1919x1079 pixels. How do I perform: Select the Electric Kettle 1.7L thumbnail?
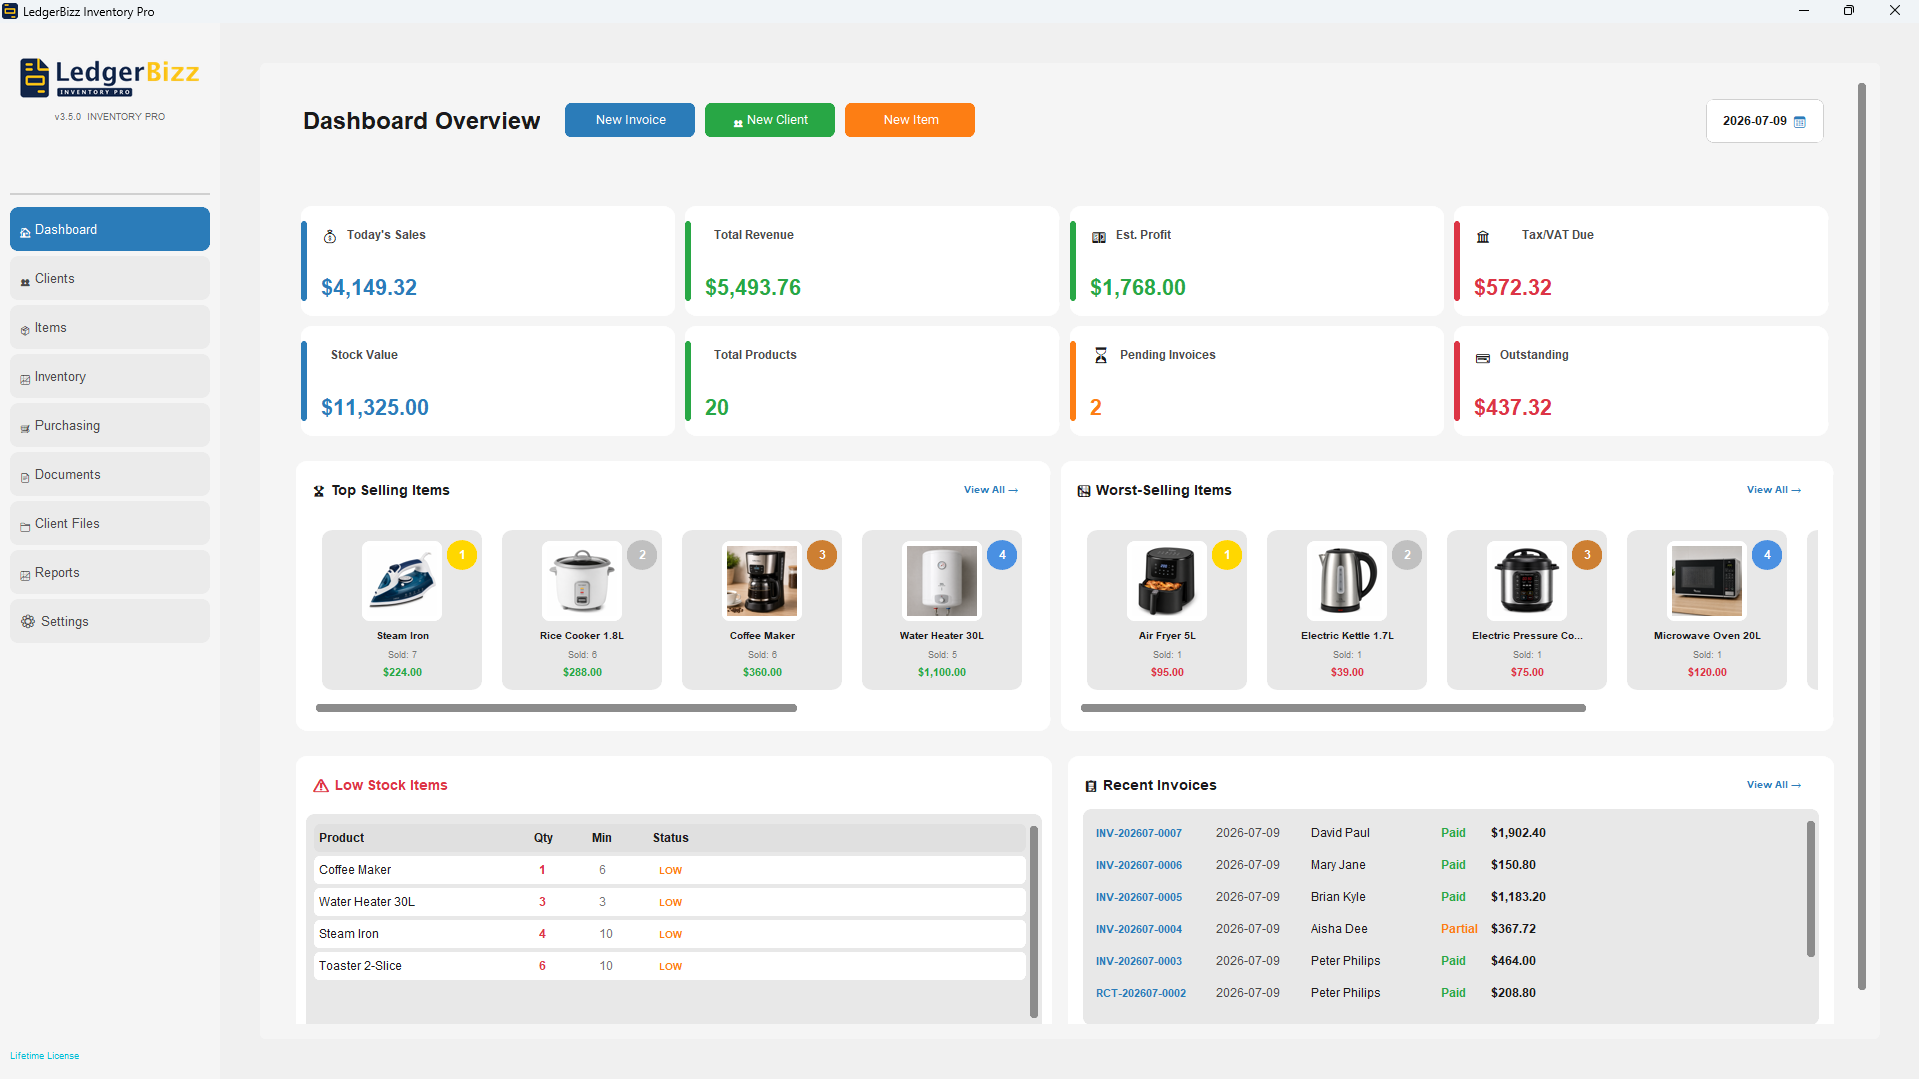(x=1347, y=581)
